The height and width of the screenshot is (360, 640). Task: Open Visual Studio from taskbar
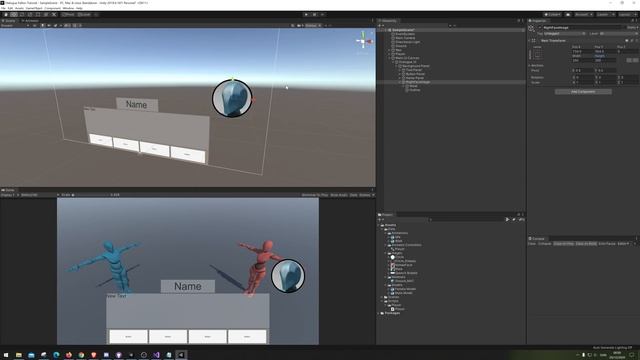[x=156, y=355]
